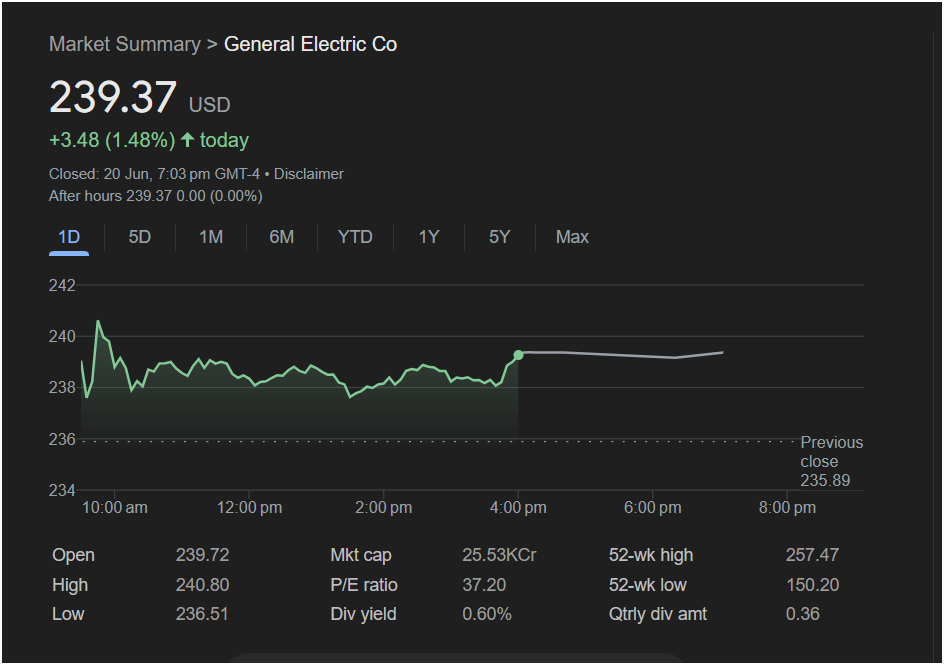Click the General Electric Co title
Screen dimensions: 944x665
[x=310, y=44]
